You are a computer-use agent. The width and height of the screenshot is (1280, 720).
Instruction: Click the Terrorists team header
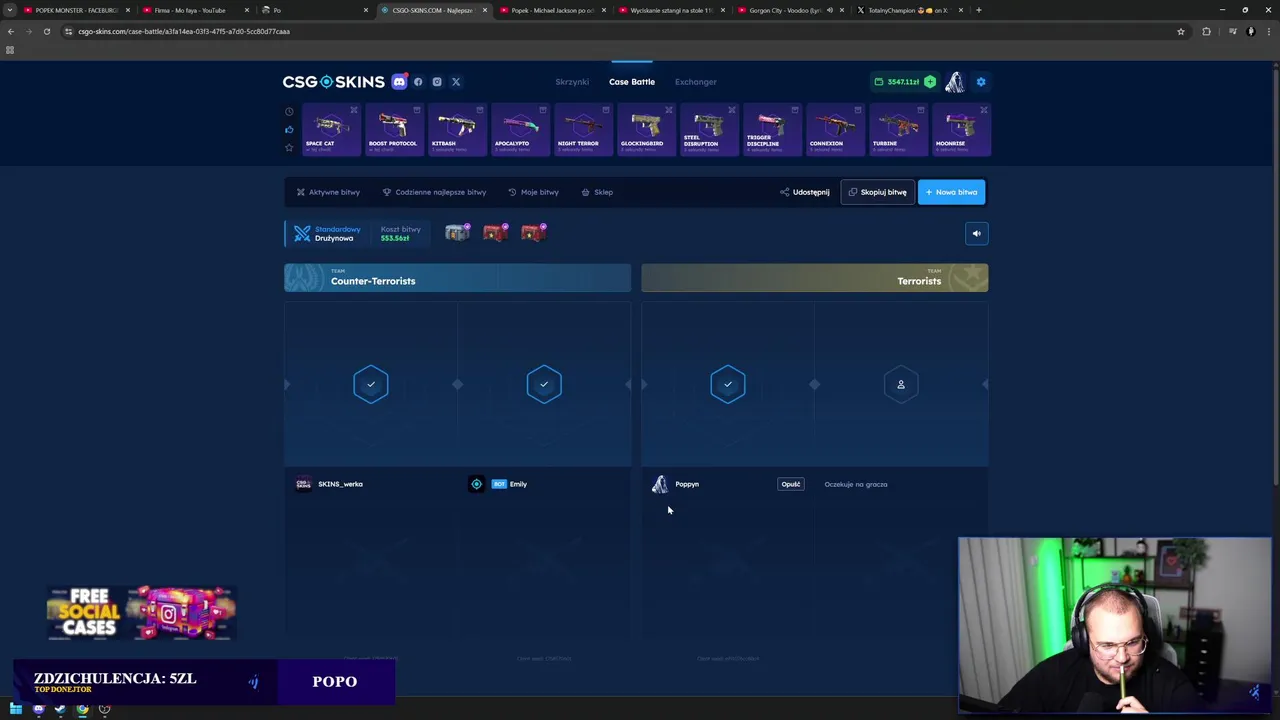pyautogui.click(x=815, y=278)
